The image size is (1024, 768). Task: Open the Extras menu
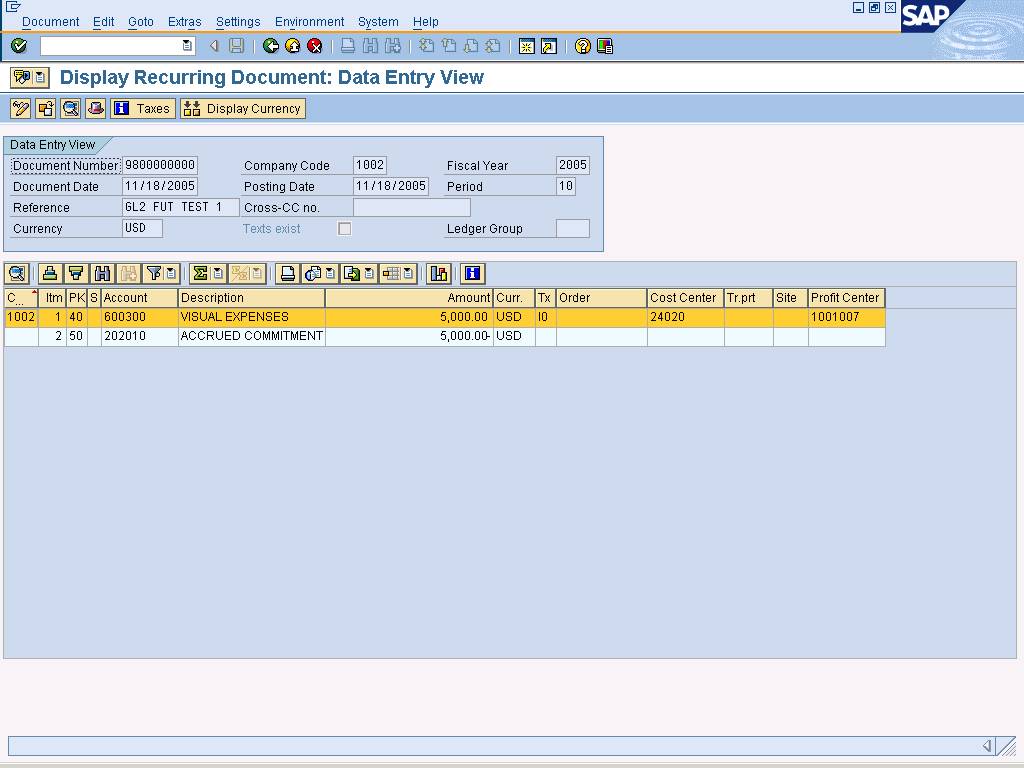click(x=184, y=22)
